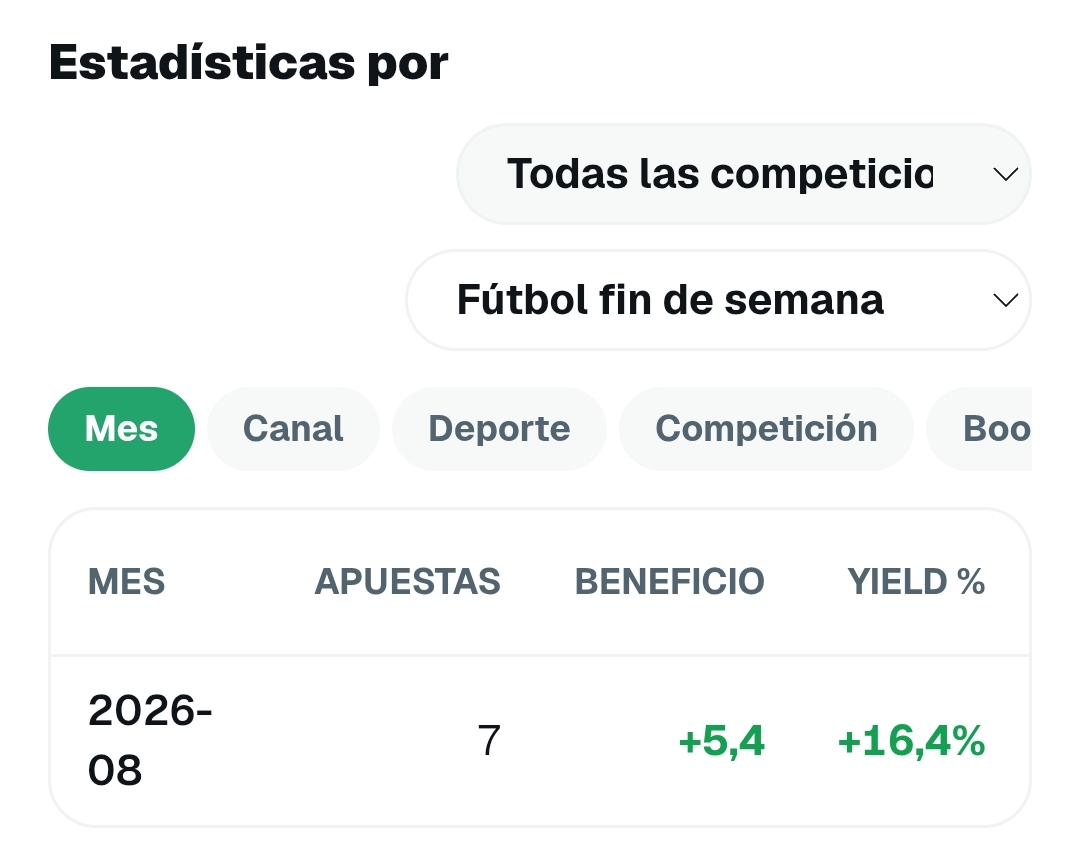1080x843 pixels.
Task: Switch to the Canal tab
Action: click(x=293, y=429)
